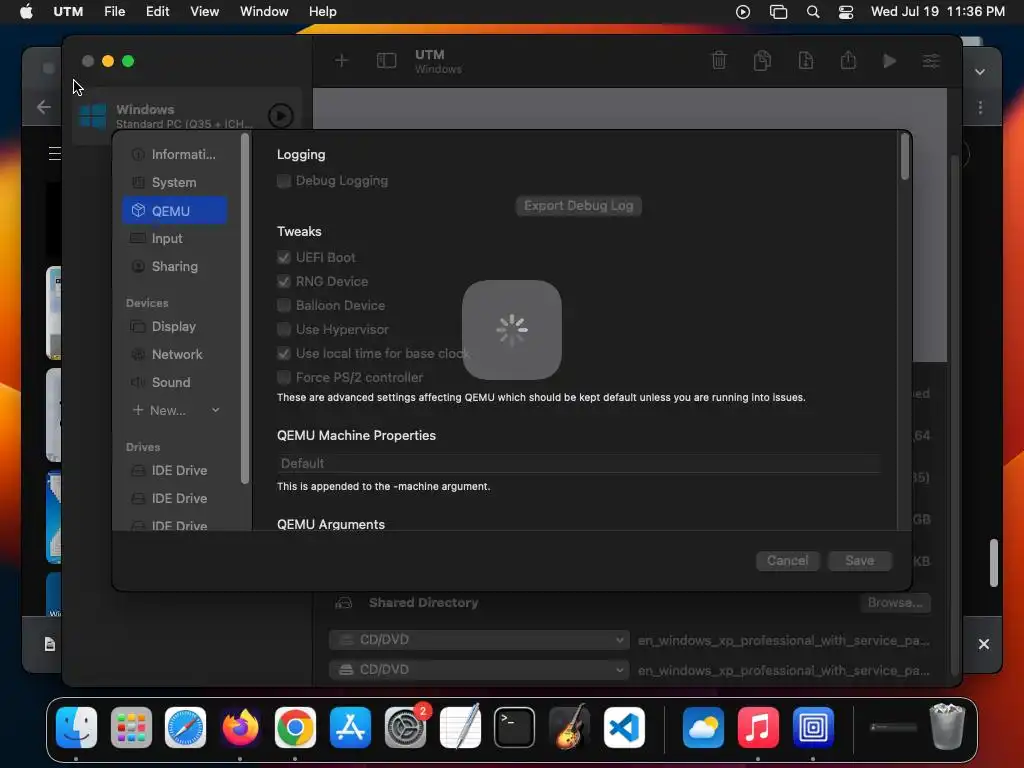Click the Cancel button
Viewport: 1024px width, 768px height.
(787, 561)
